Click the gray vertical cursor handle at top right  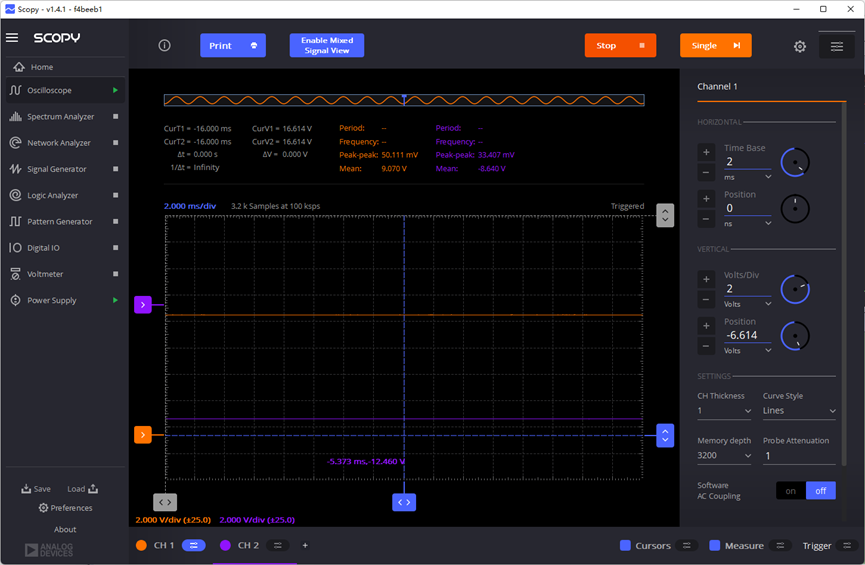coord(665,215)
